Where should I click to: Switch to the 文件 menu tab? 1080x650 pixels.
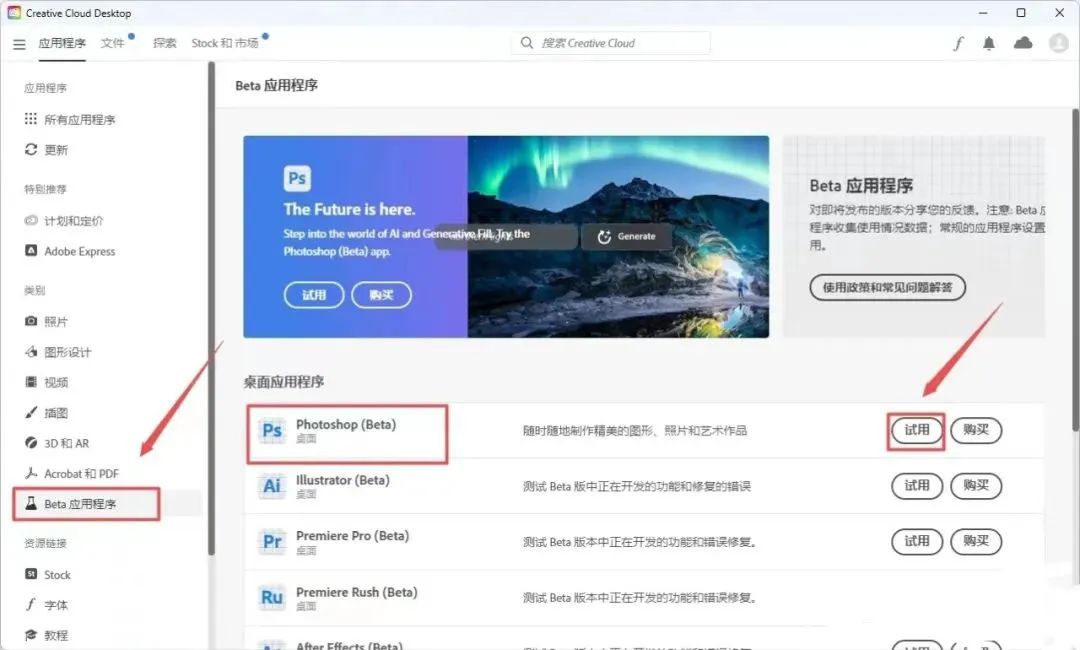click(x=111, y=43)
